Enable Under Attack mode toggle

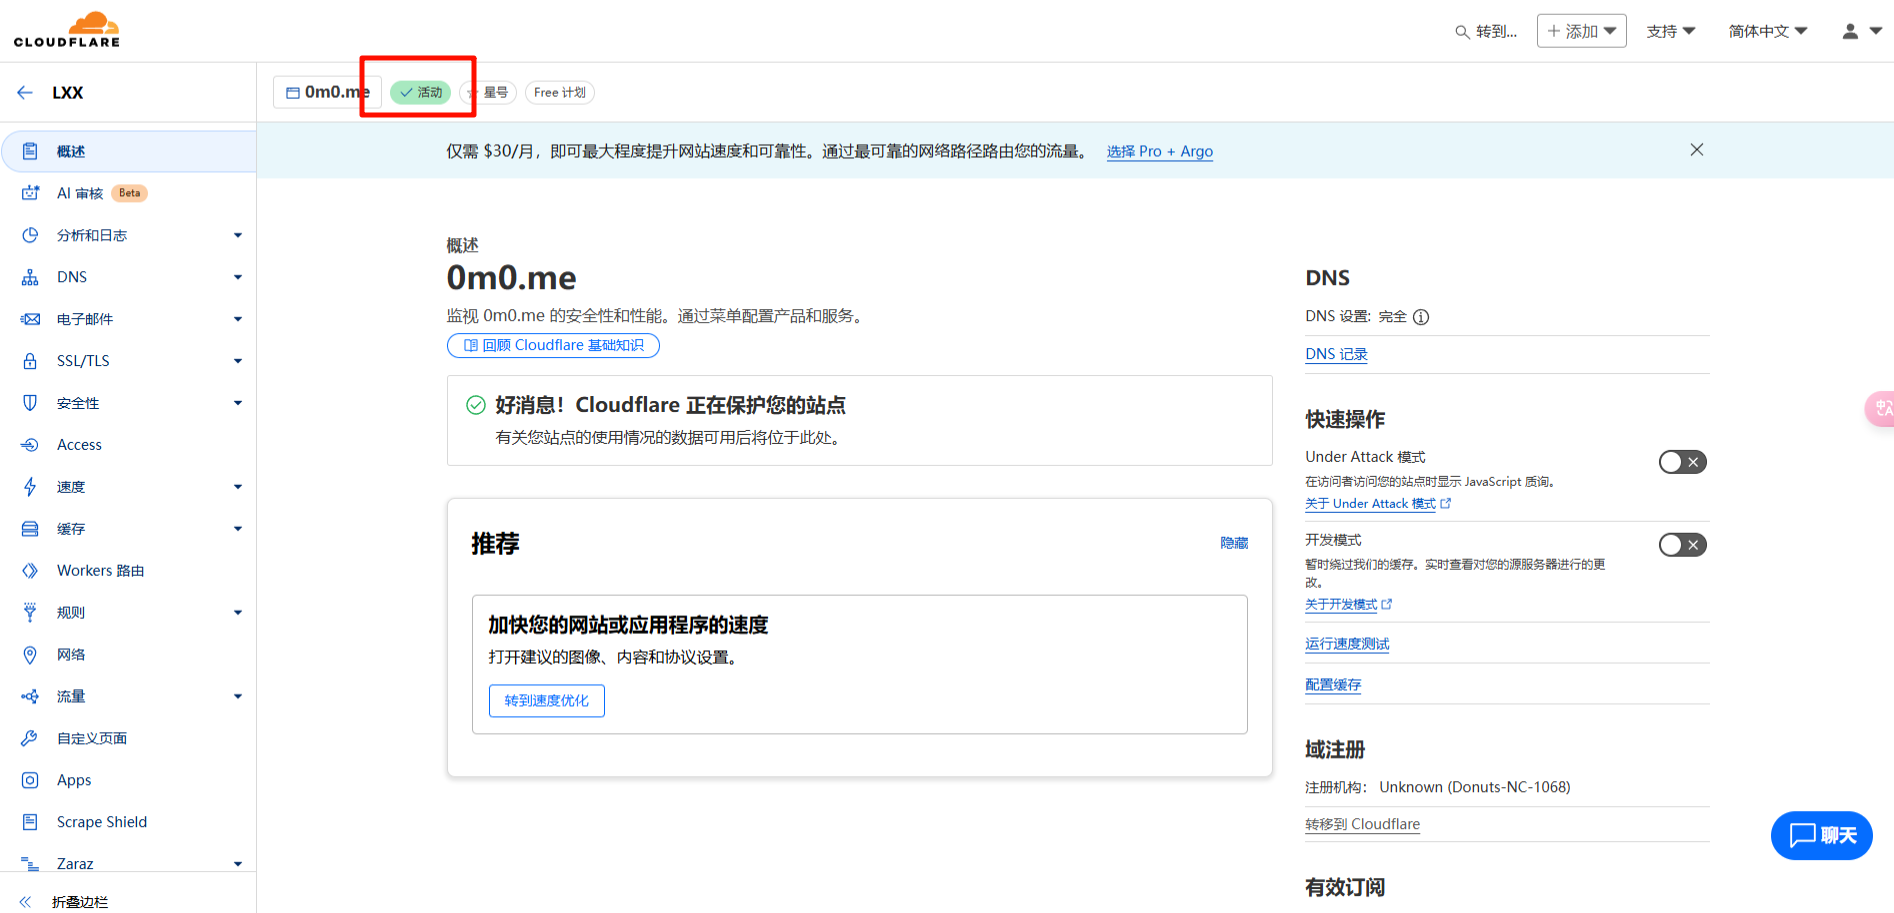(x=1682, y=462)
